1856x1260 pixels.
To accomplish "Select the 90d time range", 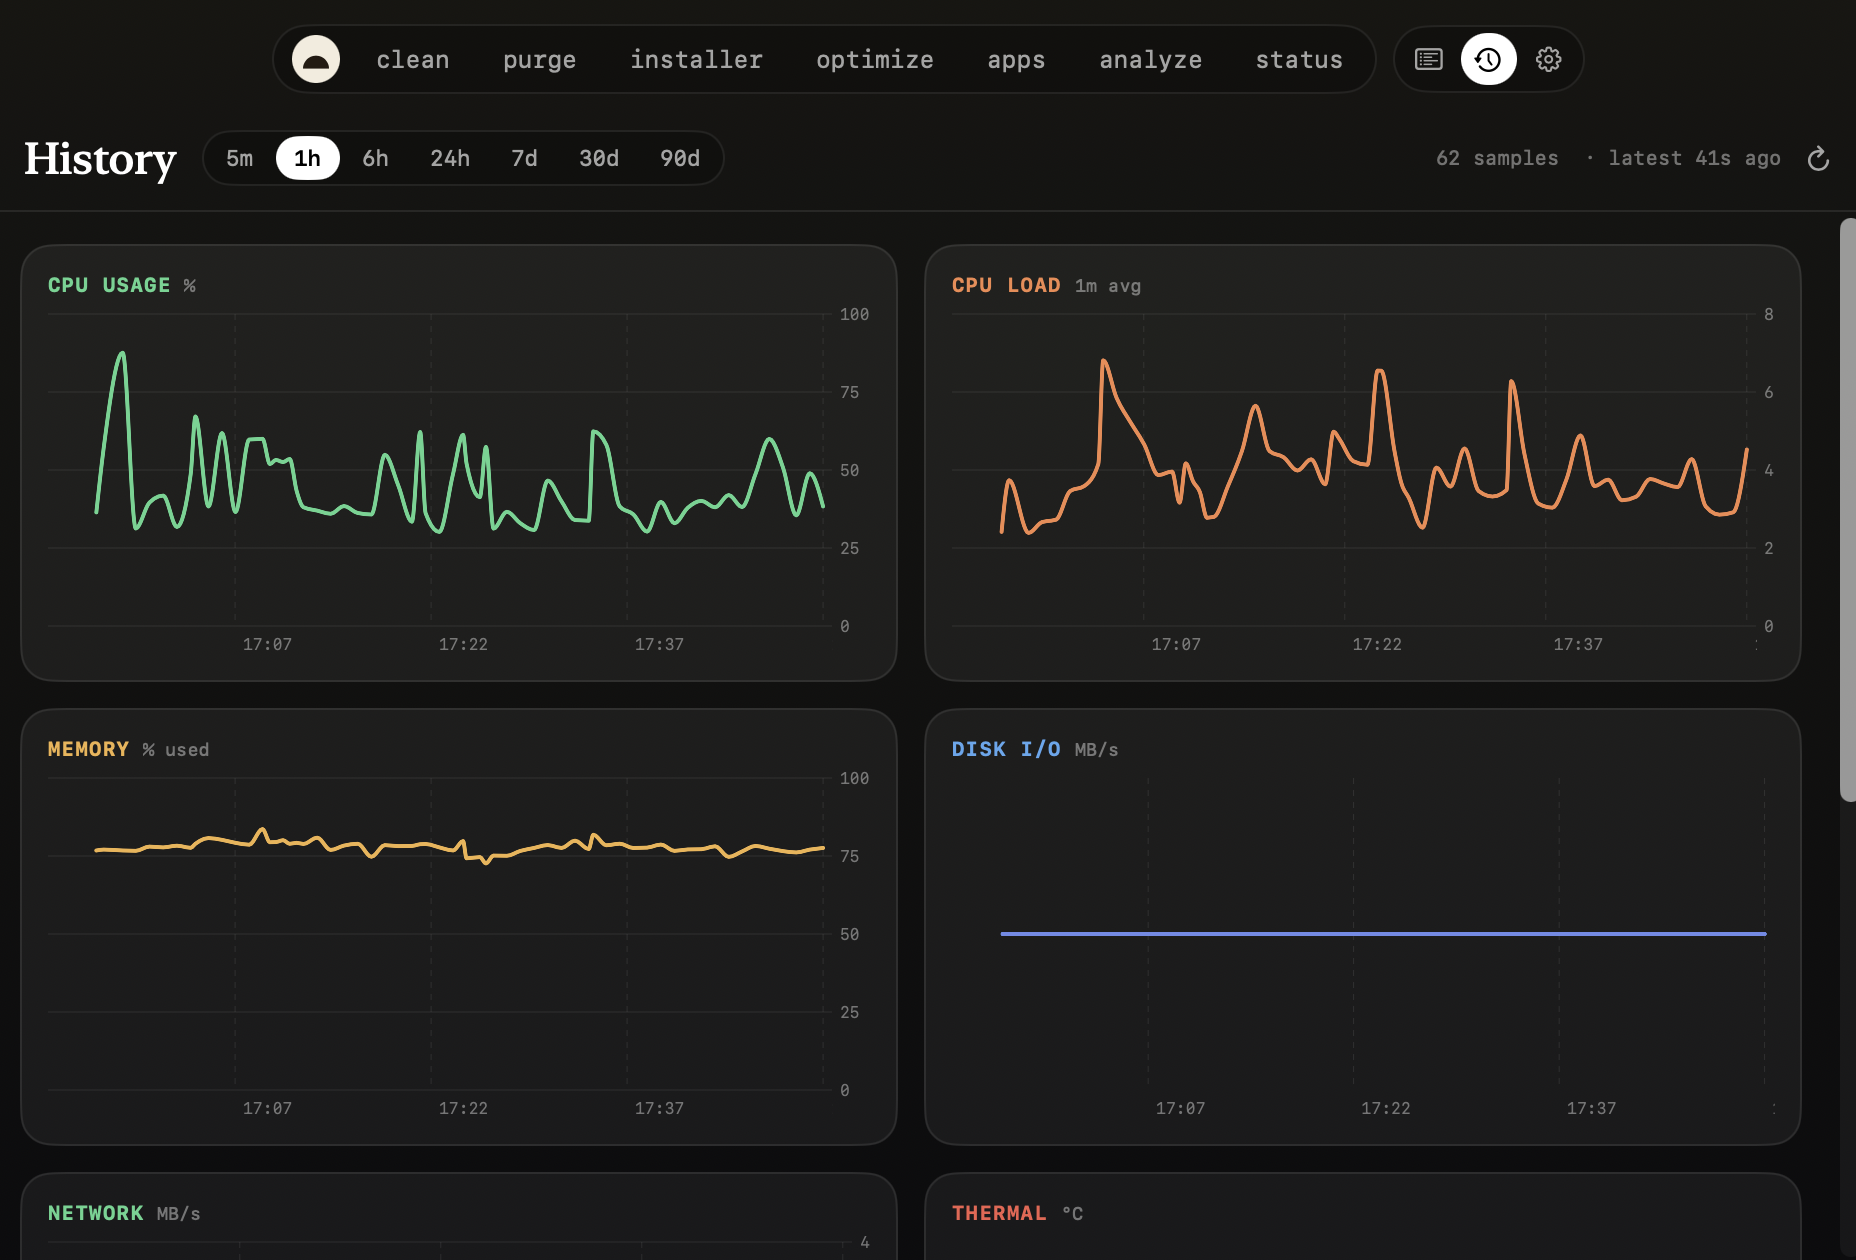I will click(x=680, y=158).
